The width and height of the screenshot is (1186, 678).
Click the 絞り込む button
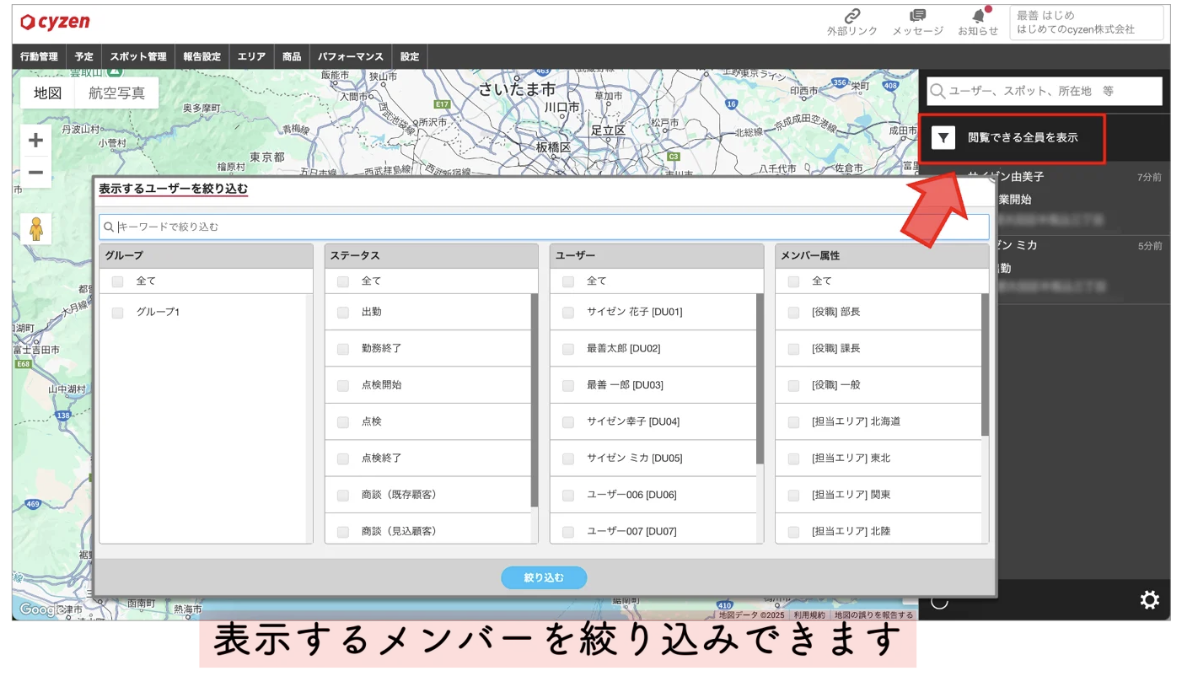click(544, 577)
